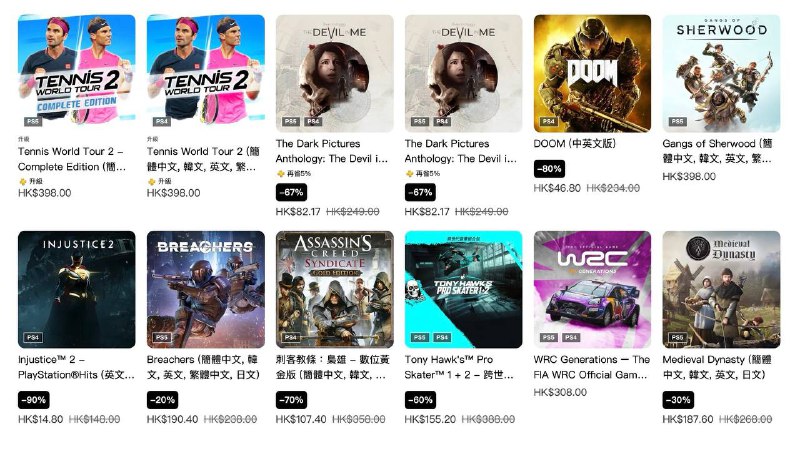Select Assassin's Creed Syndicate Gold Edition cover
The width and height of the screenshot is (800, 449).
[335, 290]
